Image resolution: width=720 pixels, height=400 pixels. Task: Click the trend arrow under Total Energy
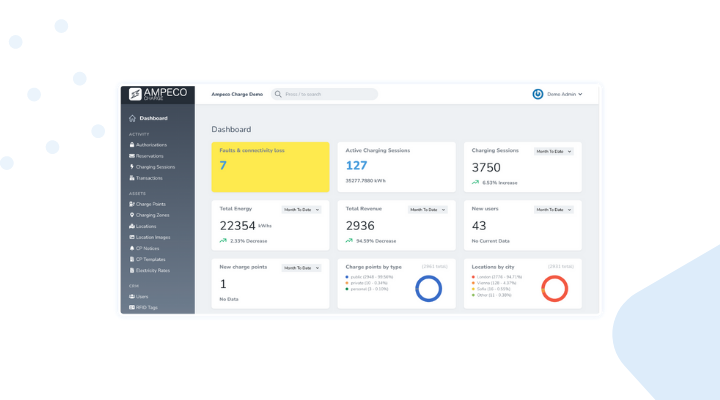pyautogui.click(x=223, y=241)
